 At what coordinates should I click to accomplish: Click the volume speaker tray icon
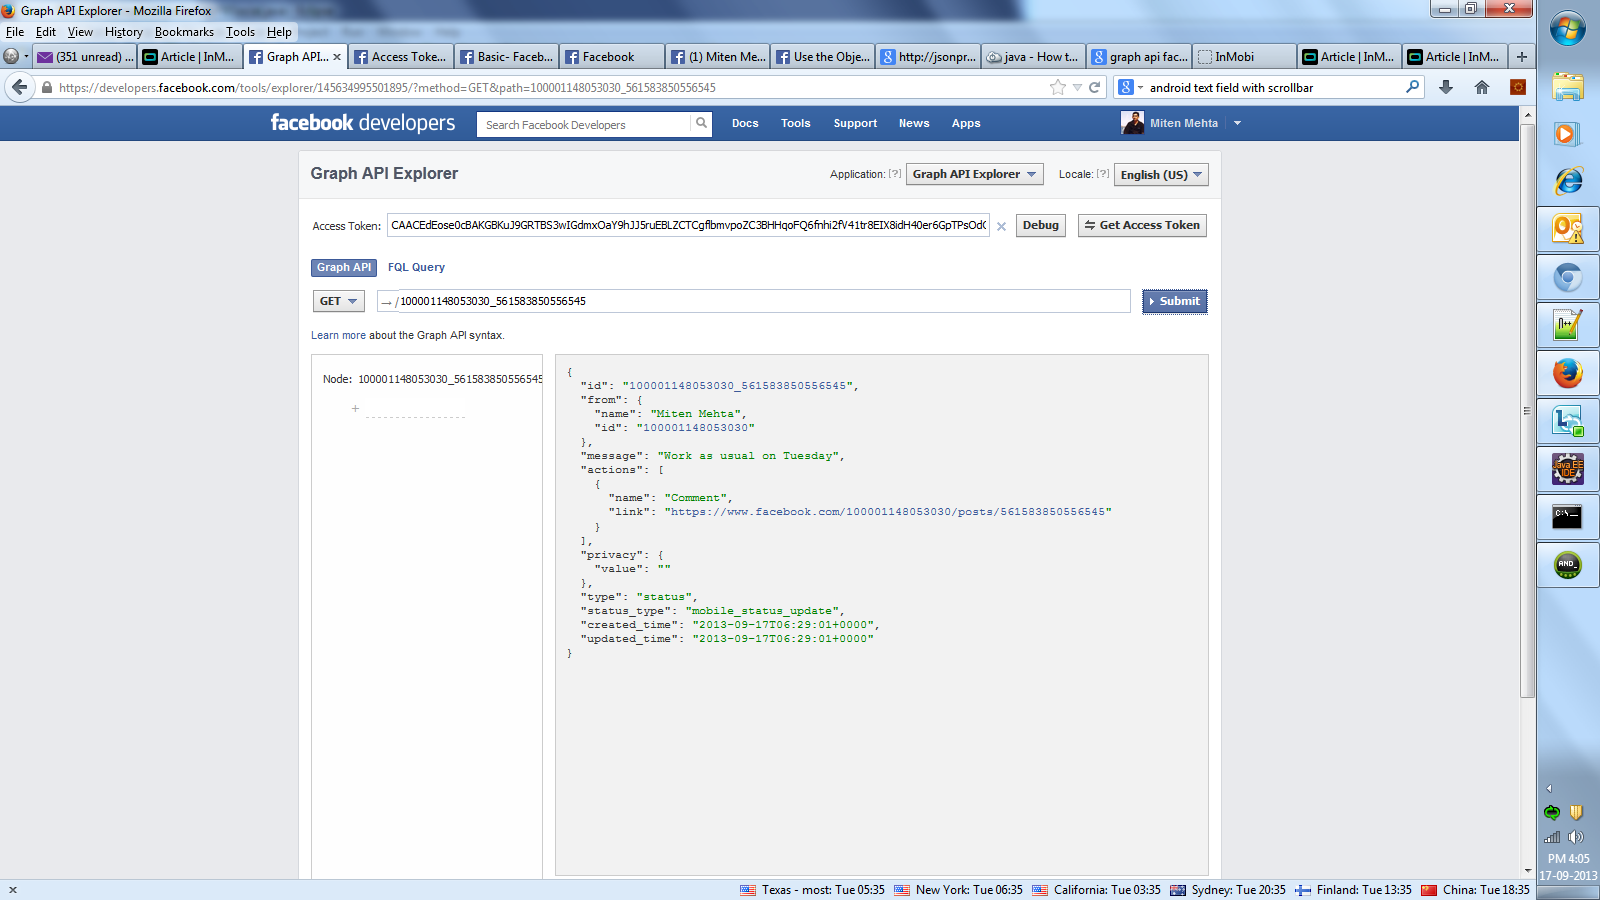[x=1576, y=837]
